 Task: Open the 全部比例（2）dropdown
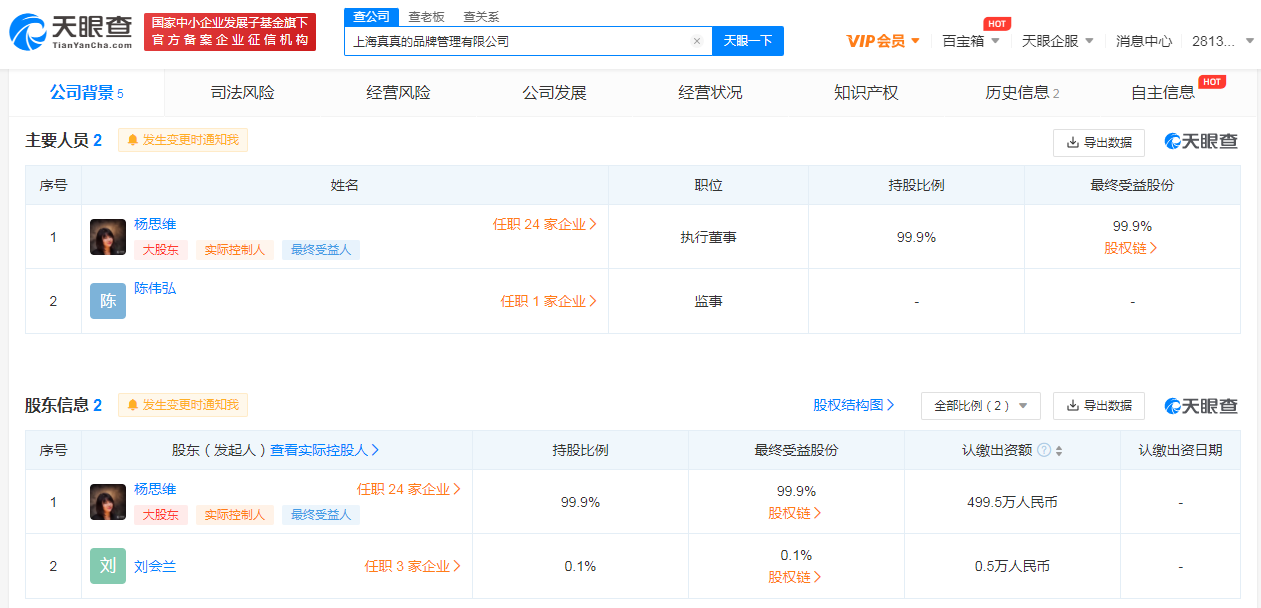[981, 406]
